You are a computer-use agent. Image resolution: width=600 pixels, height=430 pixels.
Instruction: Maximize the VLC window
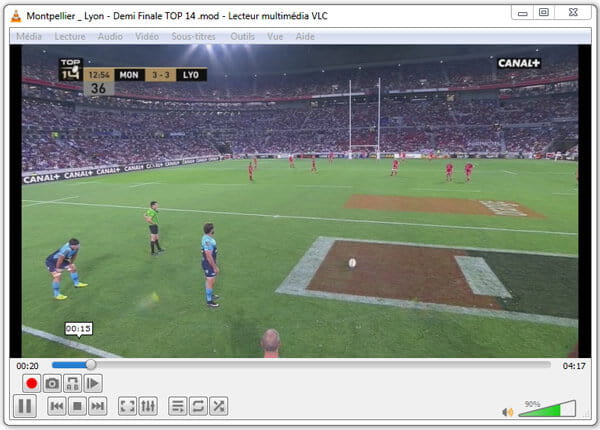click(544, 13)
